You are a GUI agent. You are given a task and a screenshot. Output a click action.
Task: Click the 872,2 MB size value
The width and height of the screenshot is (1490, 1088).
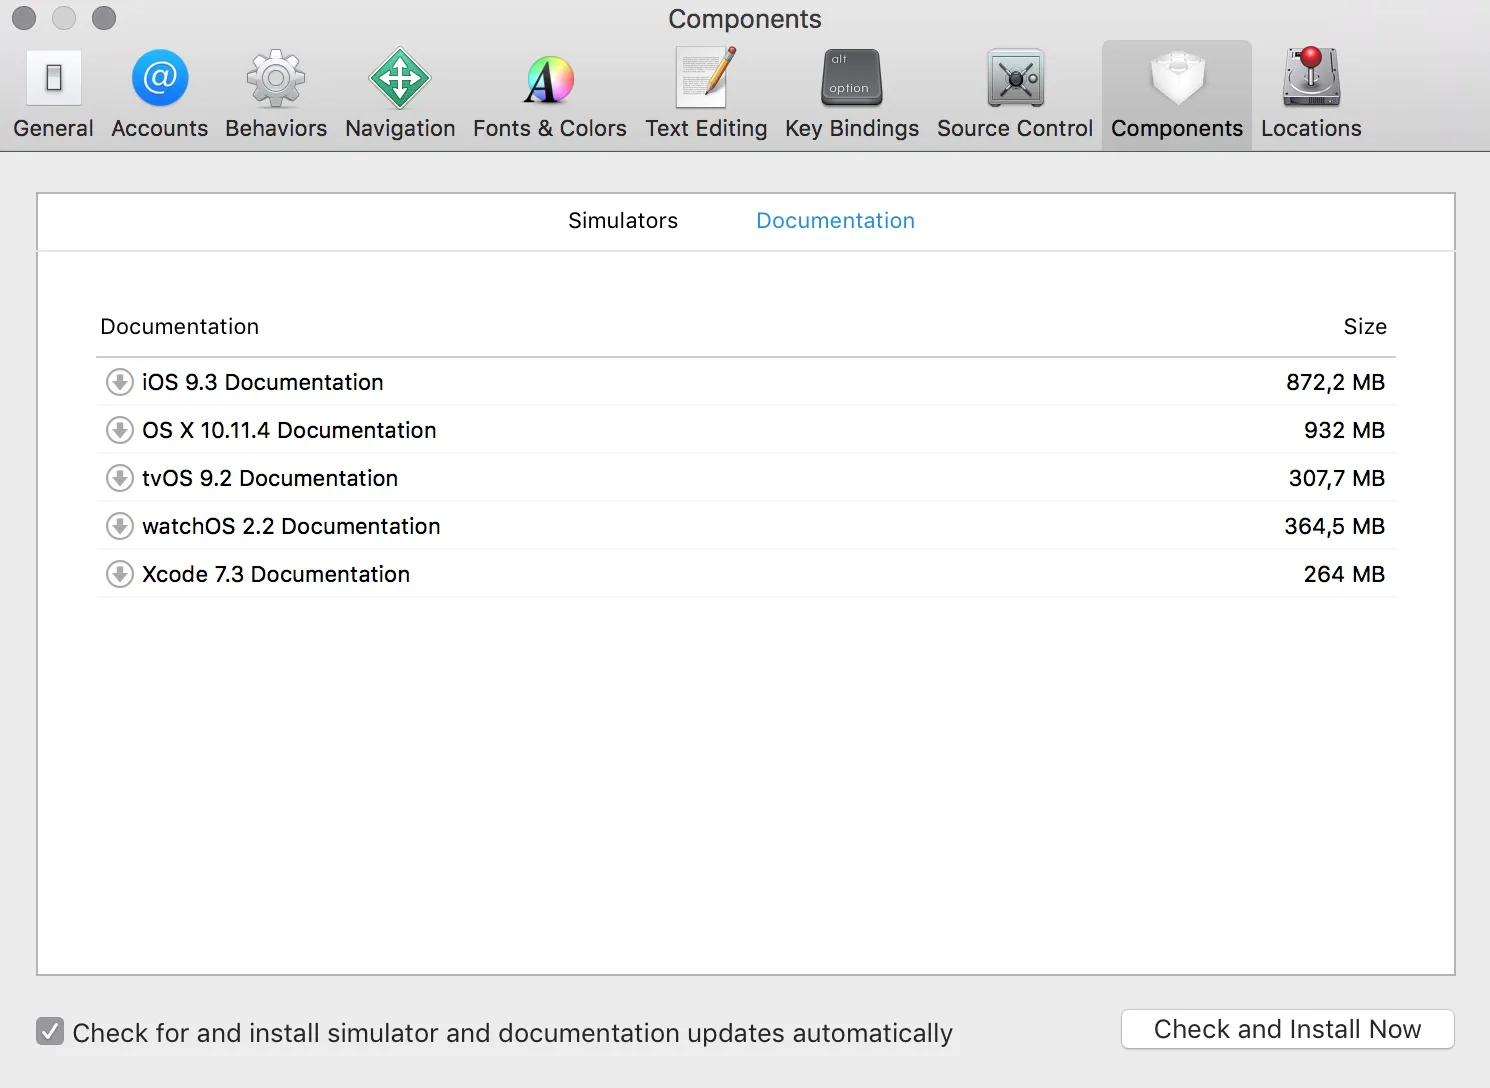(1335, 382)
